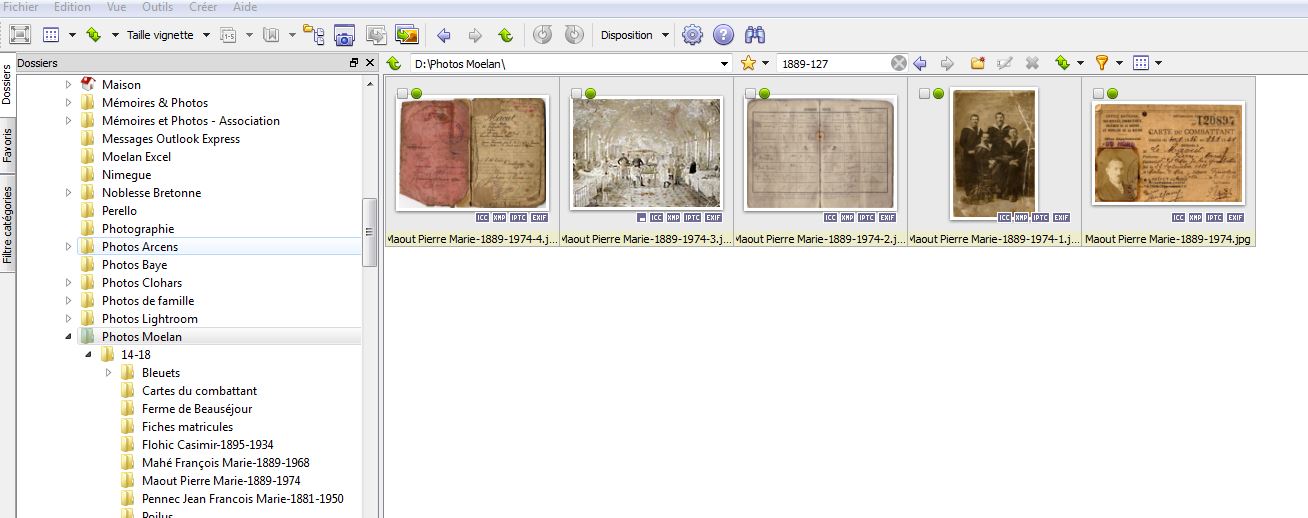This screenshot has width=1308, height=518.
Task: Select the Cartes du combattant folder
Action: tap(199, 391)
